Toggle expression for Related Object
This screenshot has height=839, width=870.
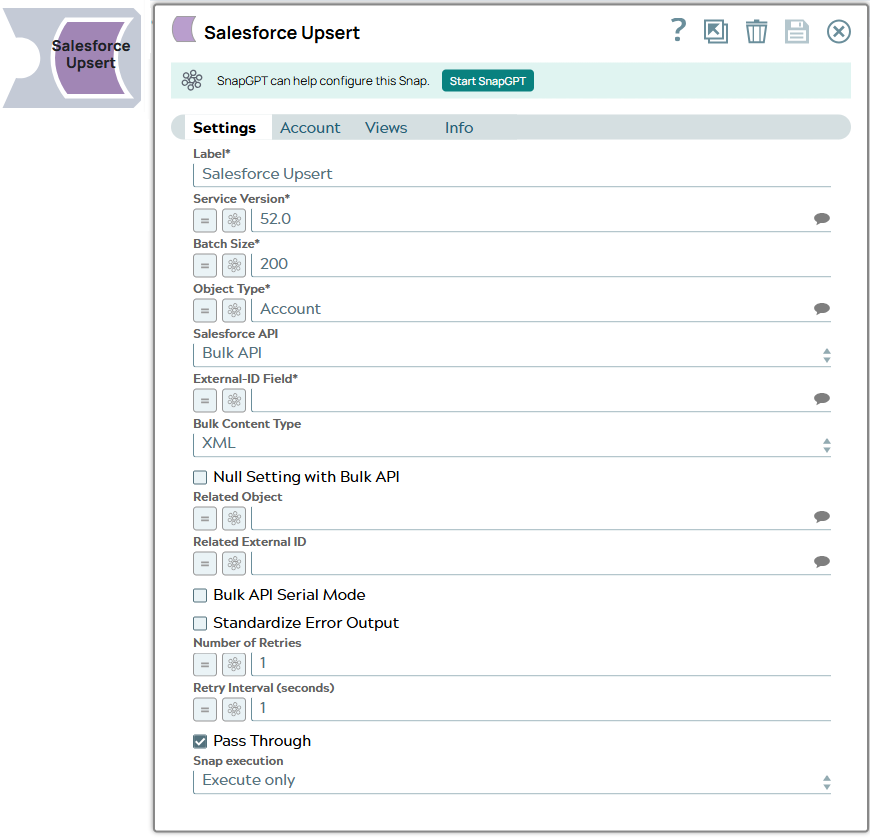pyautogui.click(x=205, y=518)
